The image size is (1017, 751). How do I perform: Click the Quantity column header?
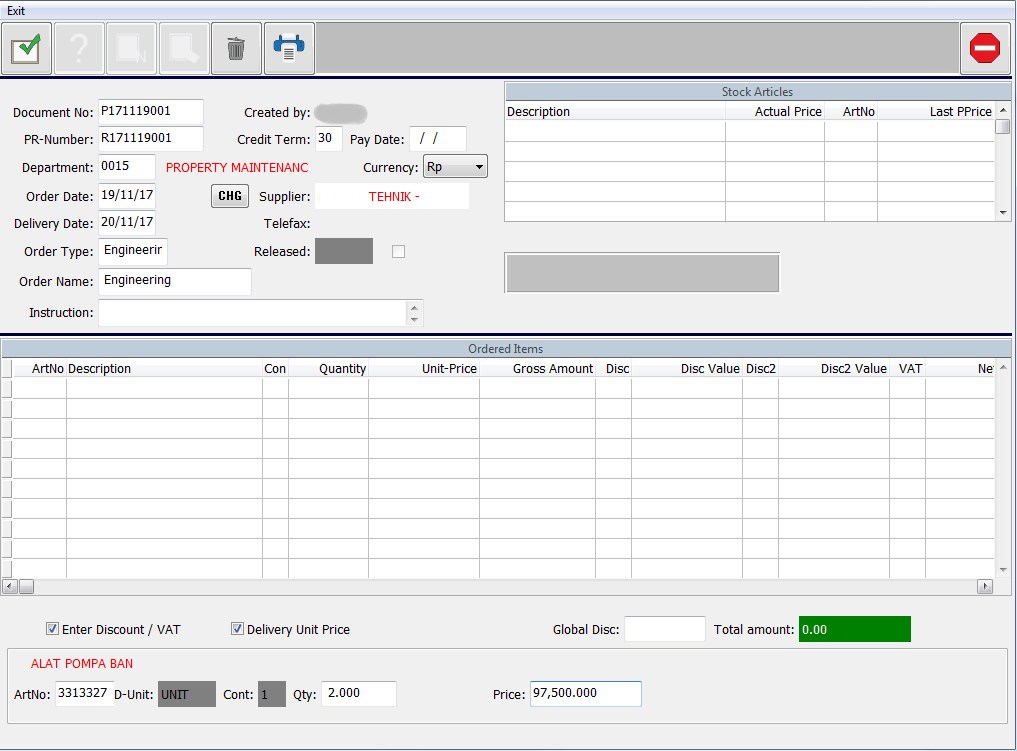(x=328, y=368)
